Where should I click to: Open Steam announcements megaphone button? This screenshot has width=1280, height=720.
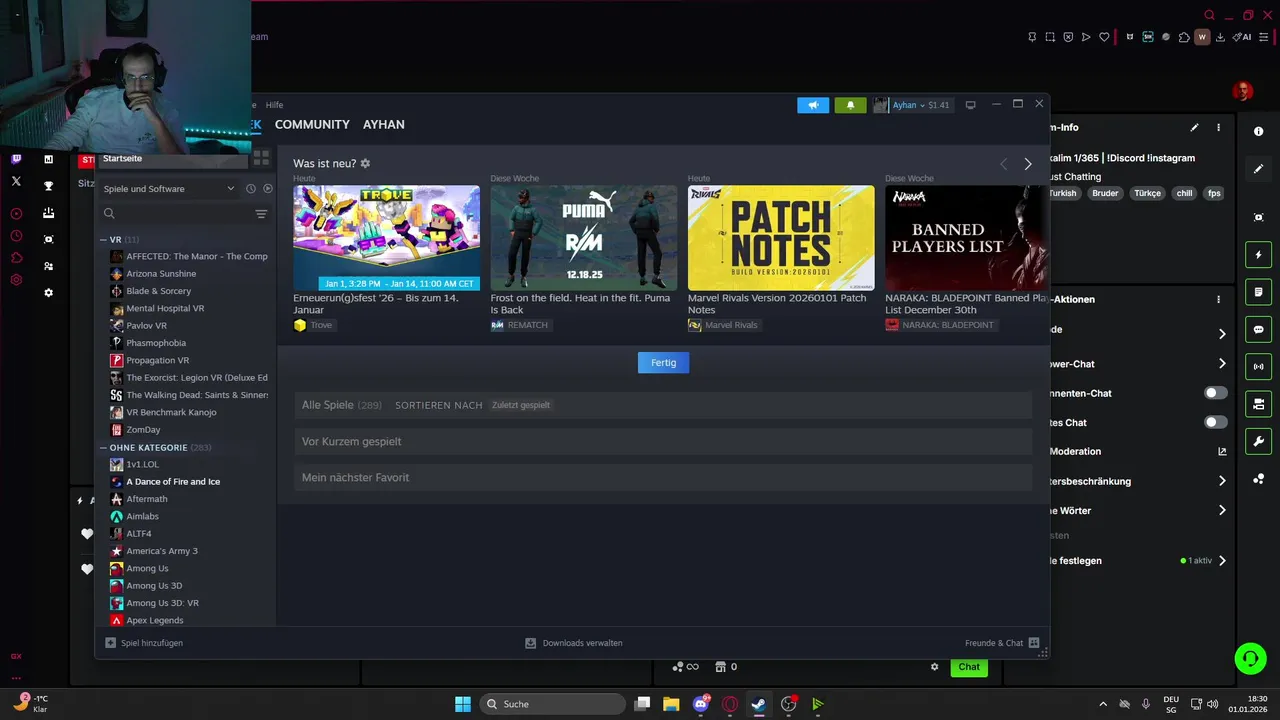point(813,105)
